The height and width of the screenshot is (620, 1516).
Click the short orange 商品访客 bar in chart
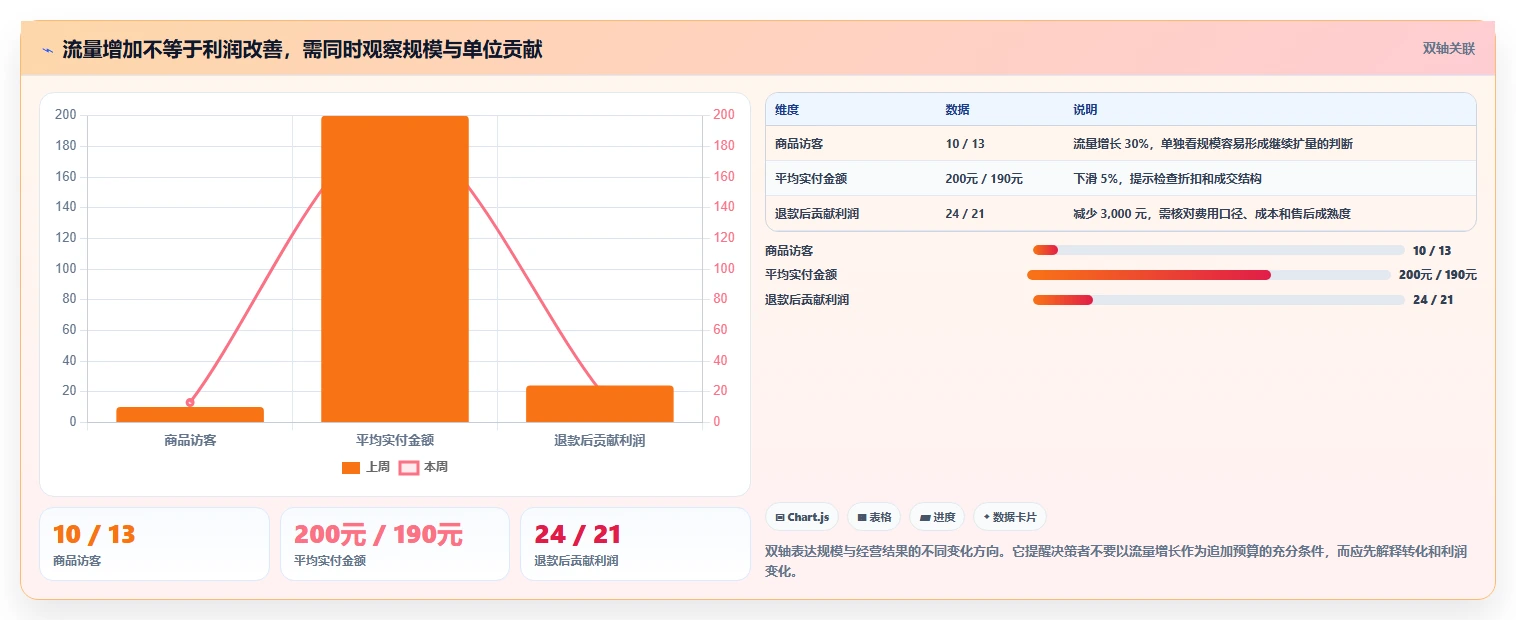pos(190,414)
